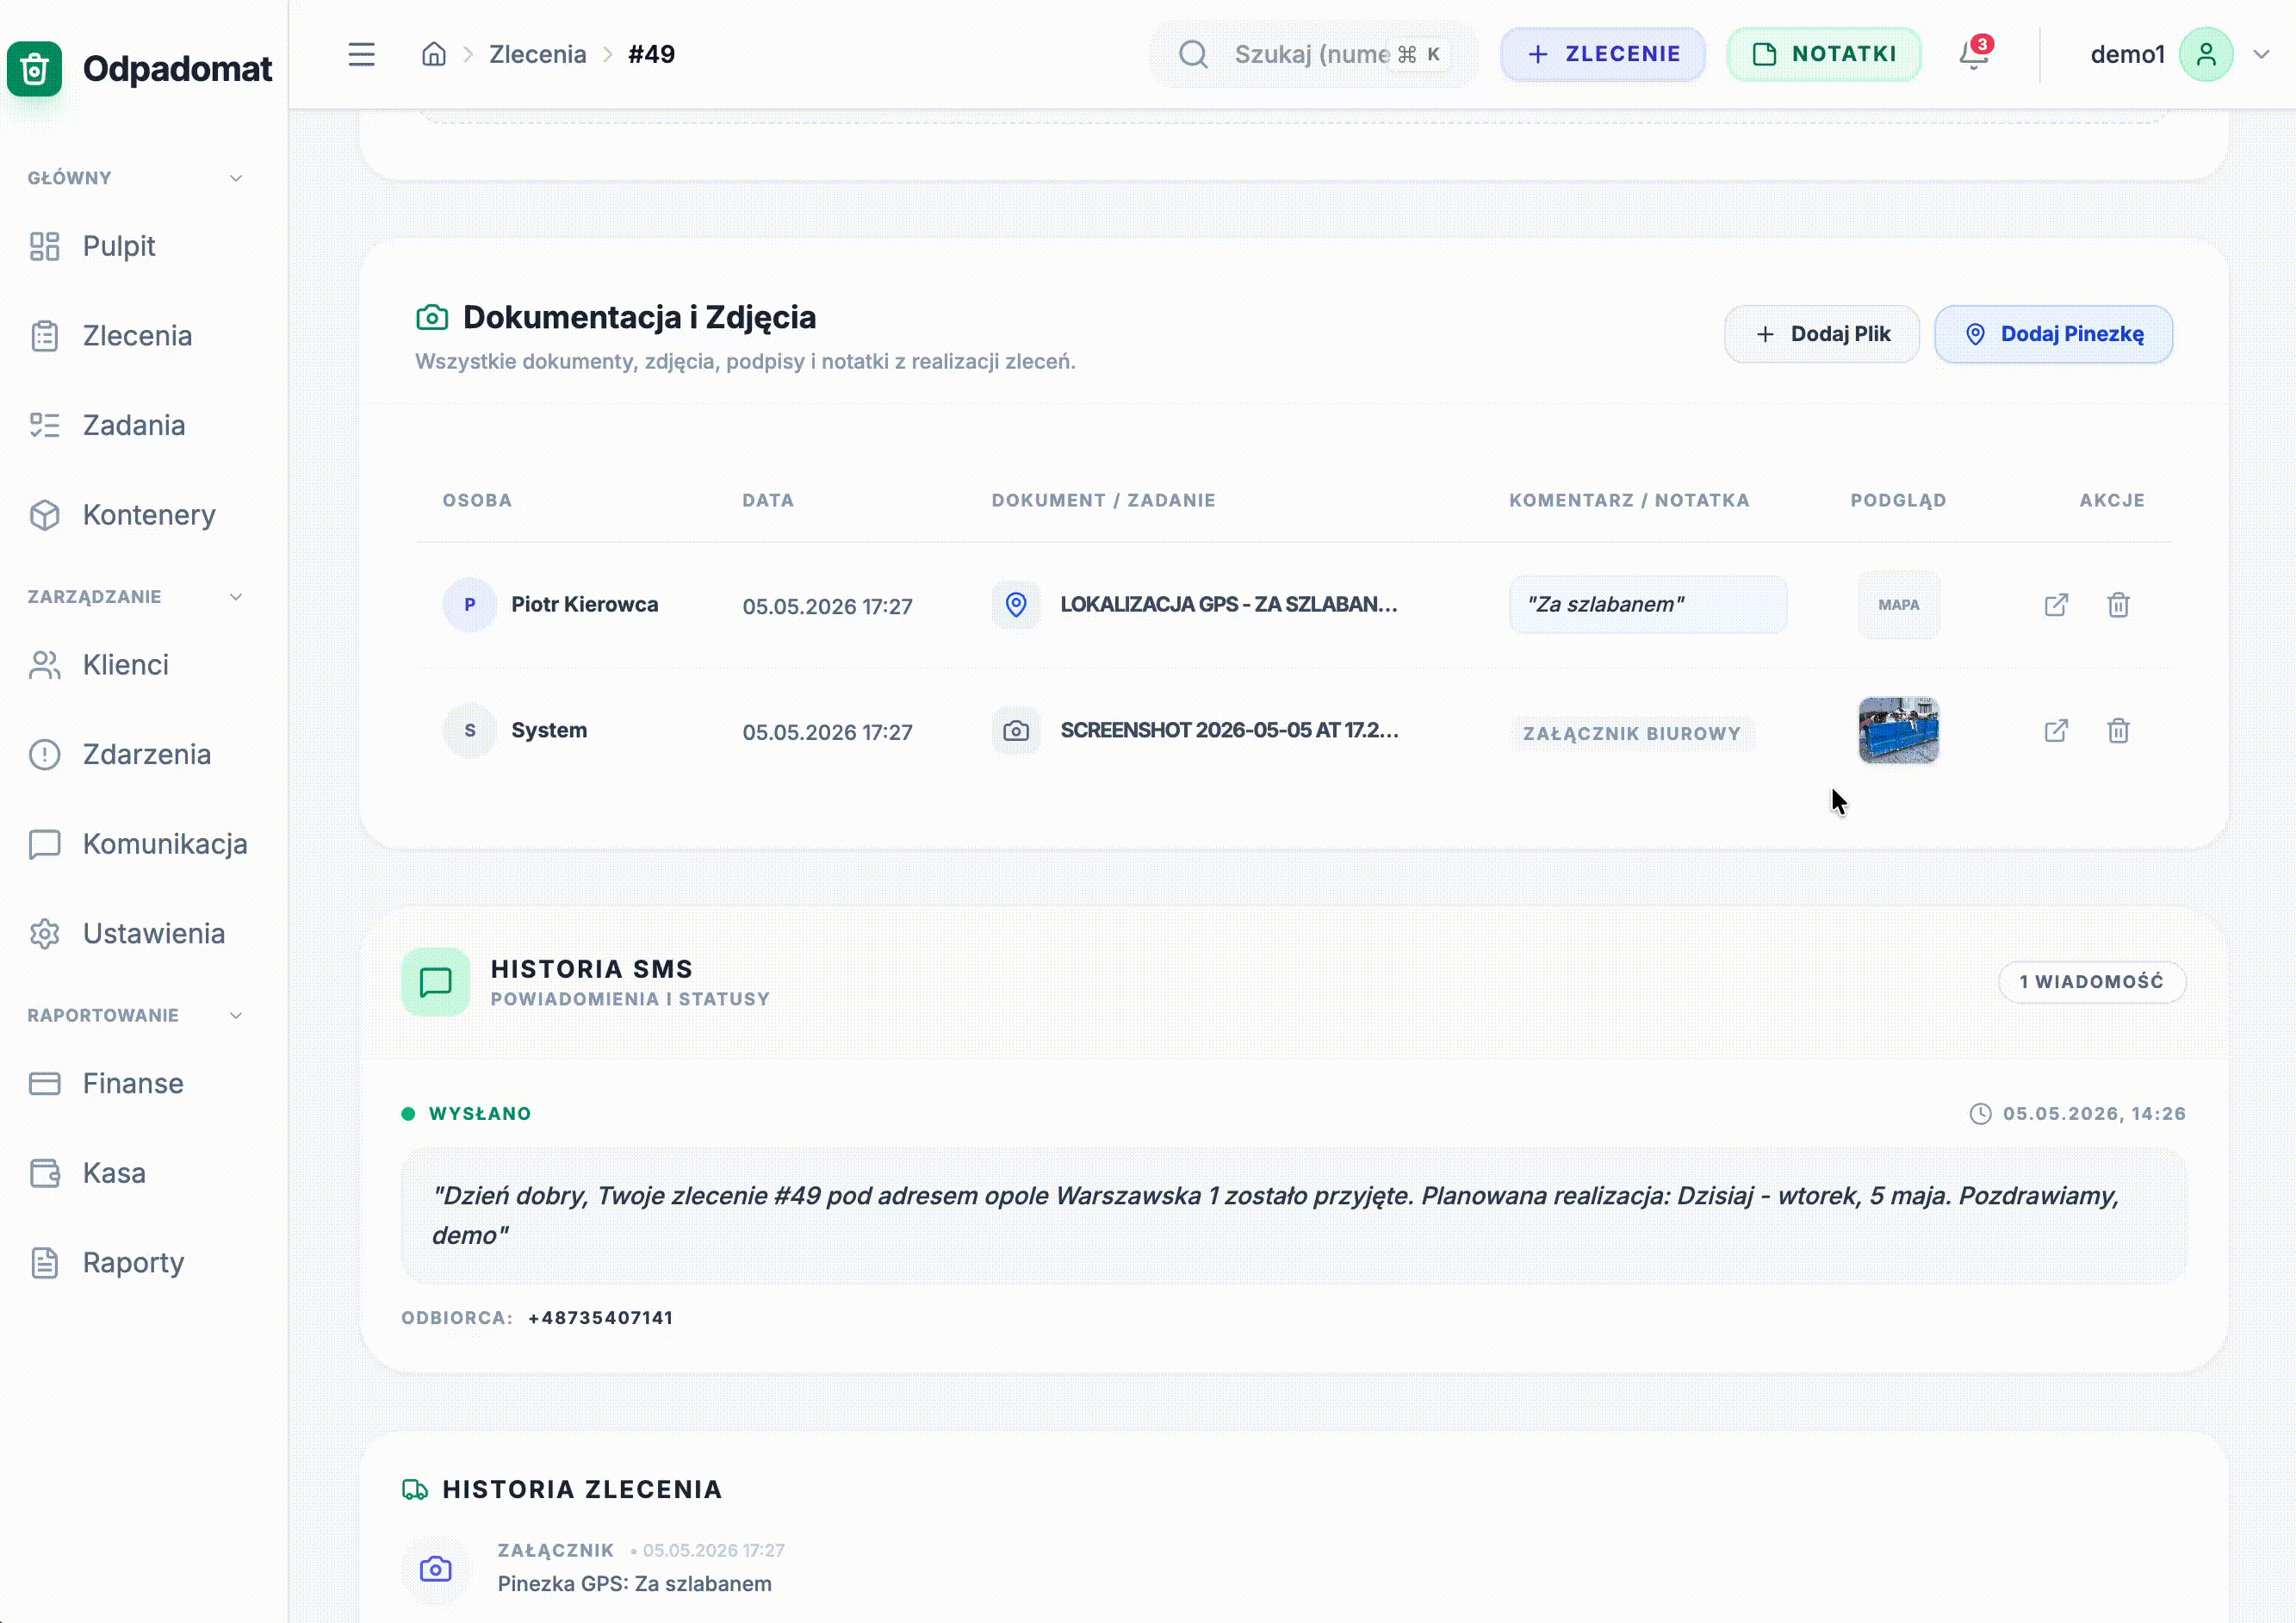
Task: Collapse the GŁÓWNY sidebar section
Action: click(x=236, y=178)
